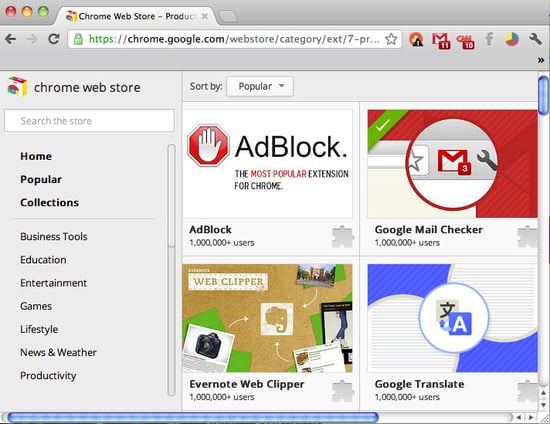Click the puzzle piece icon for AdBlock

(x=343, y=237)
